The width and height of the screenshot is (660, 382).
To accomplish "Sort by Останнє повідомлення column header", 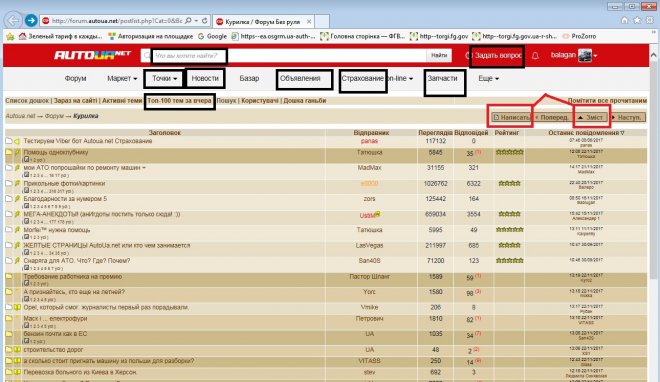I will [586, 133].
